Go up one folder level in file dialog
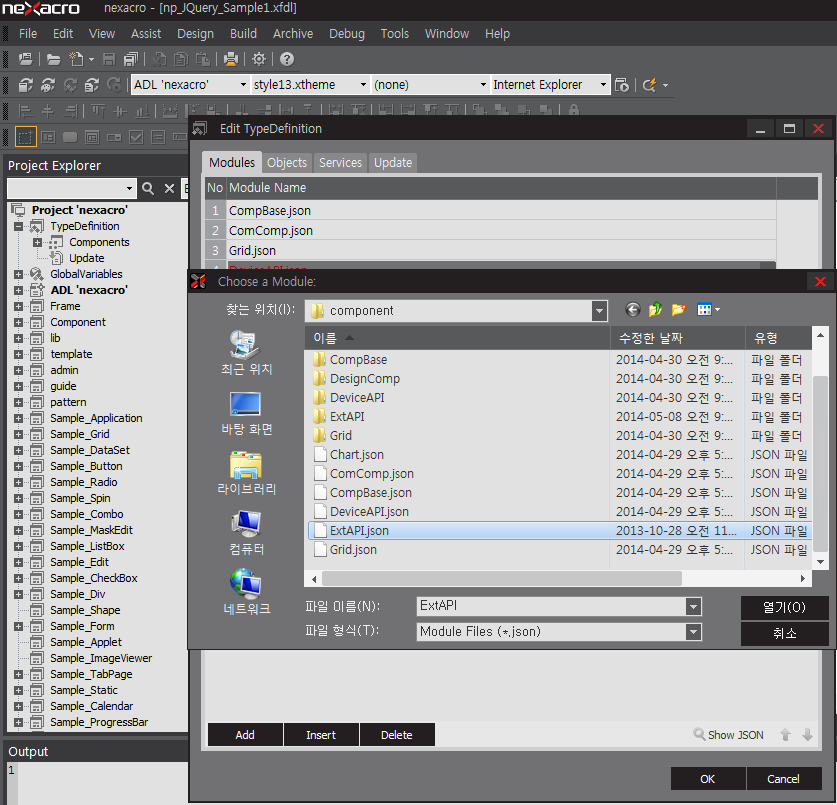This screenshot has height=805, width=837. 655,310
